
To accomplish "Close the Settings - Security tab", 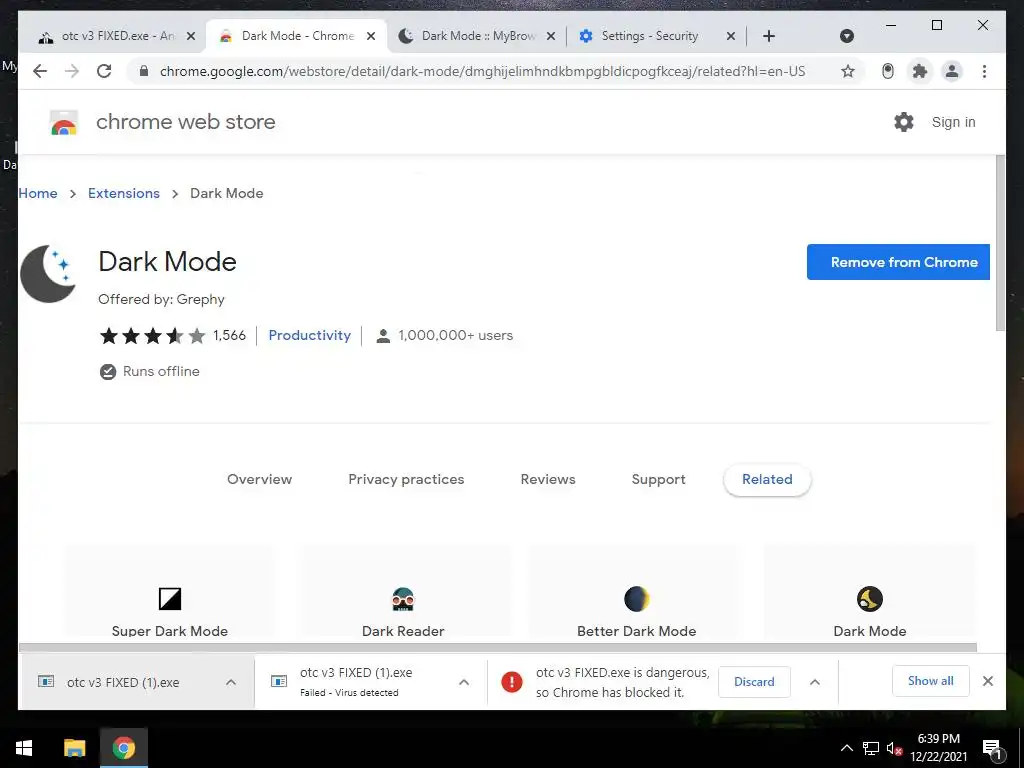I will (x=731, y=36).
